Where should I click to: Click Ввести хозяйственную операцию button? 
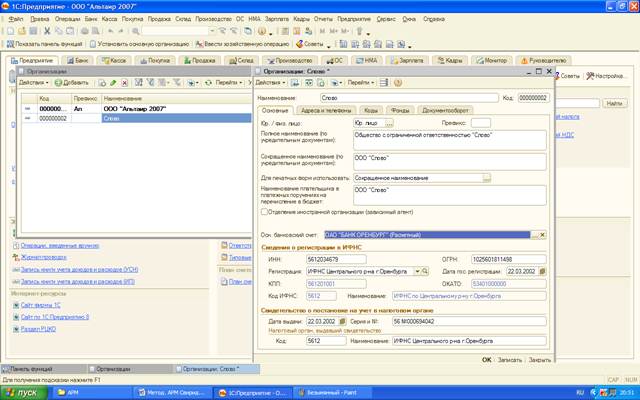(242, 44)
